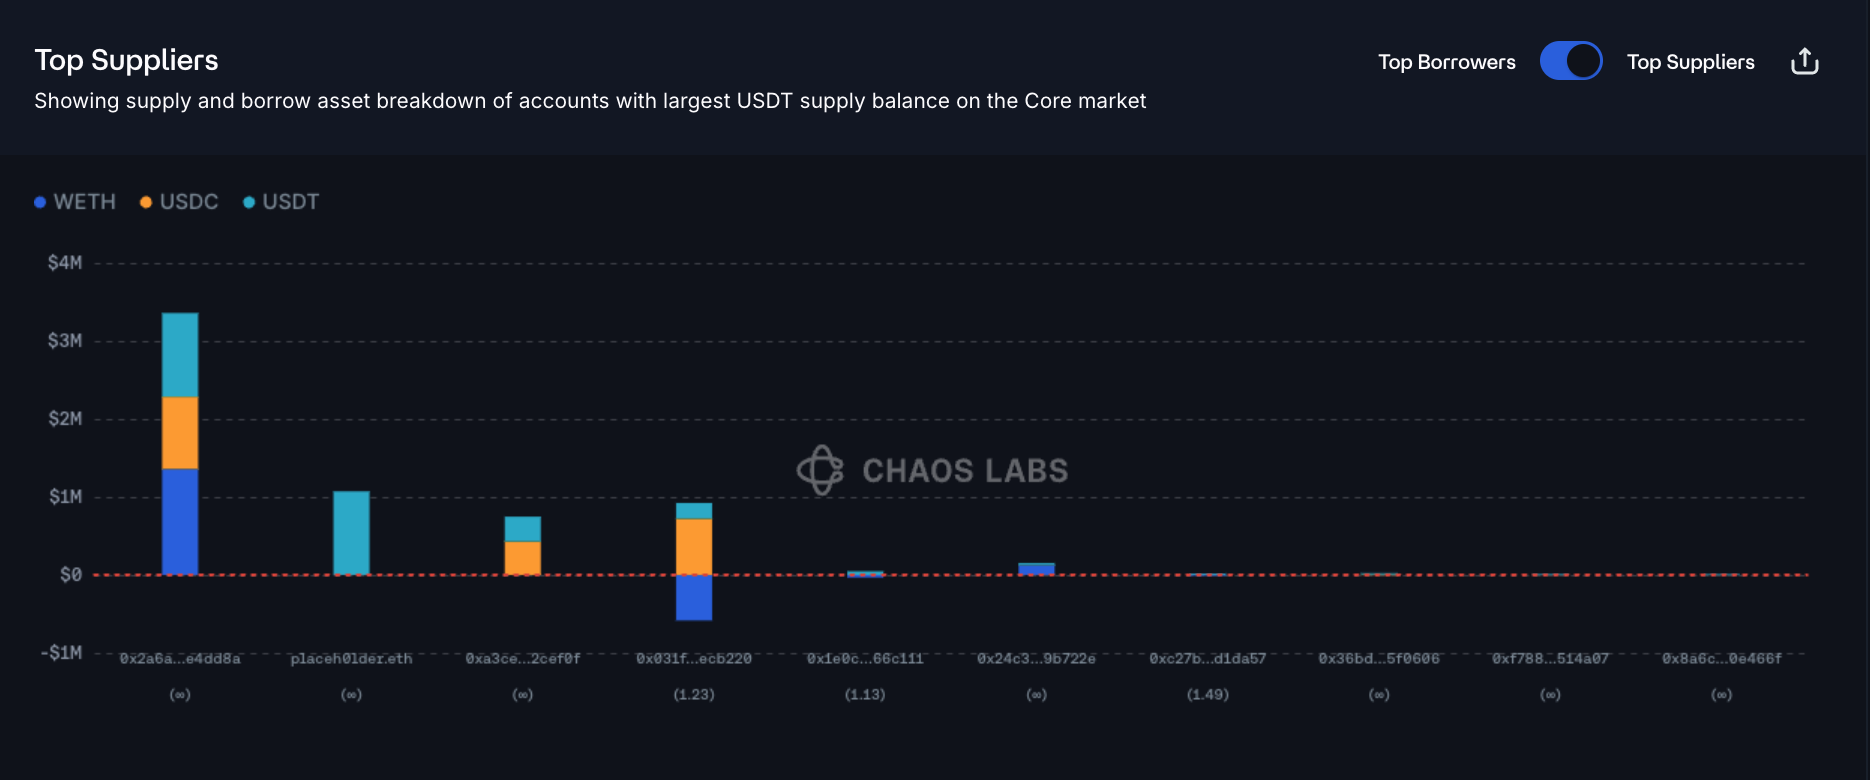Click the 0xa3ce...2cef0f address label
Screen dimensions: 1870x780
coord(522,659)
